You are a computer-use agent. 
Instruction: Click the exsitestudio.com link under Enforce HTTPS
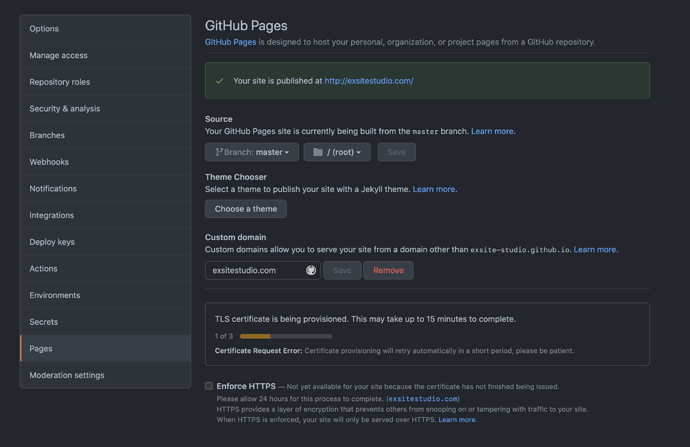(x=423, y=399)
